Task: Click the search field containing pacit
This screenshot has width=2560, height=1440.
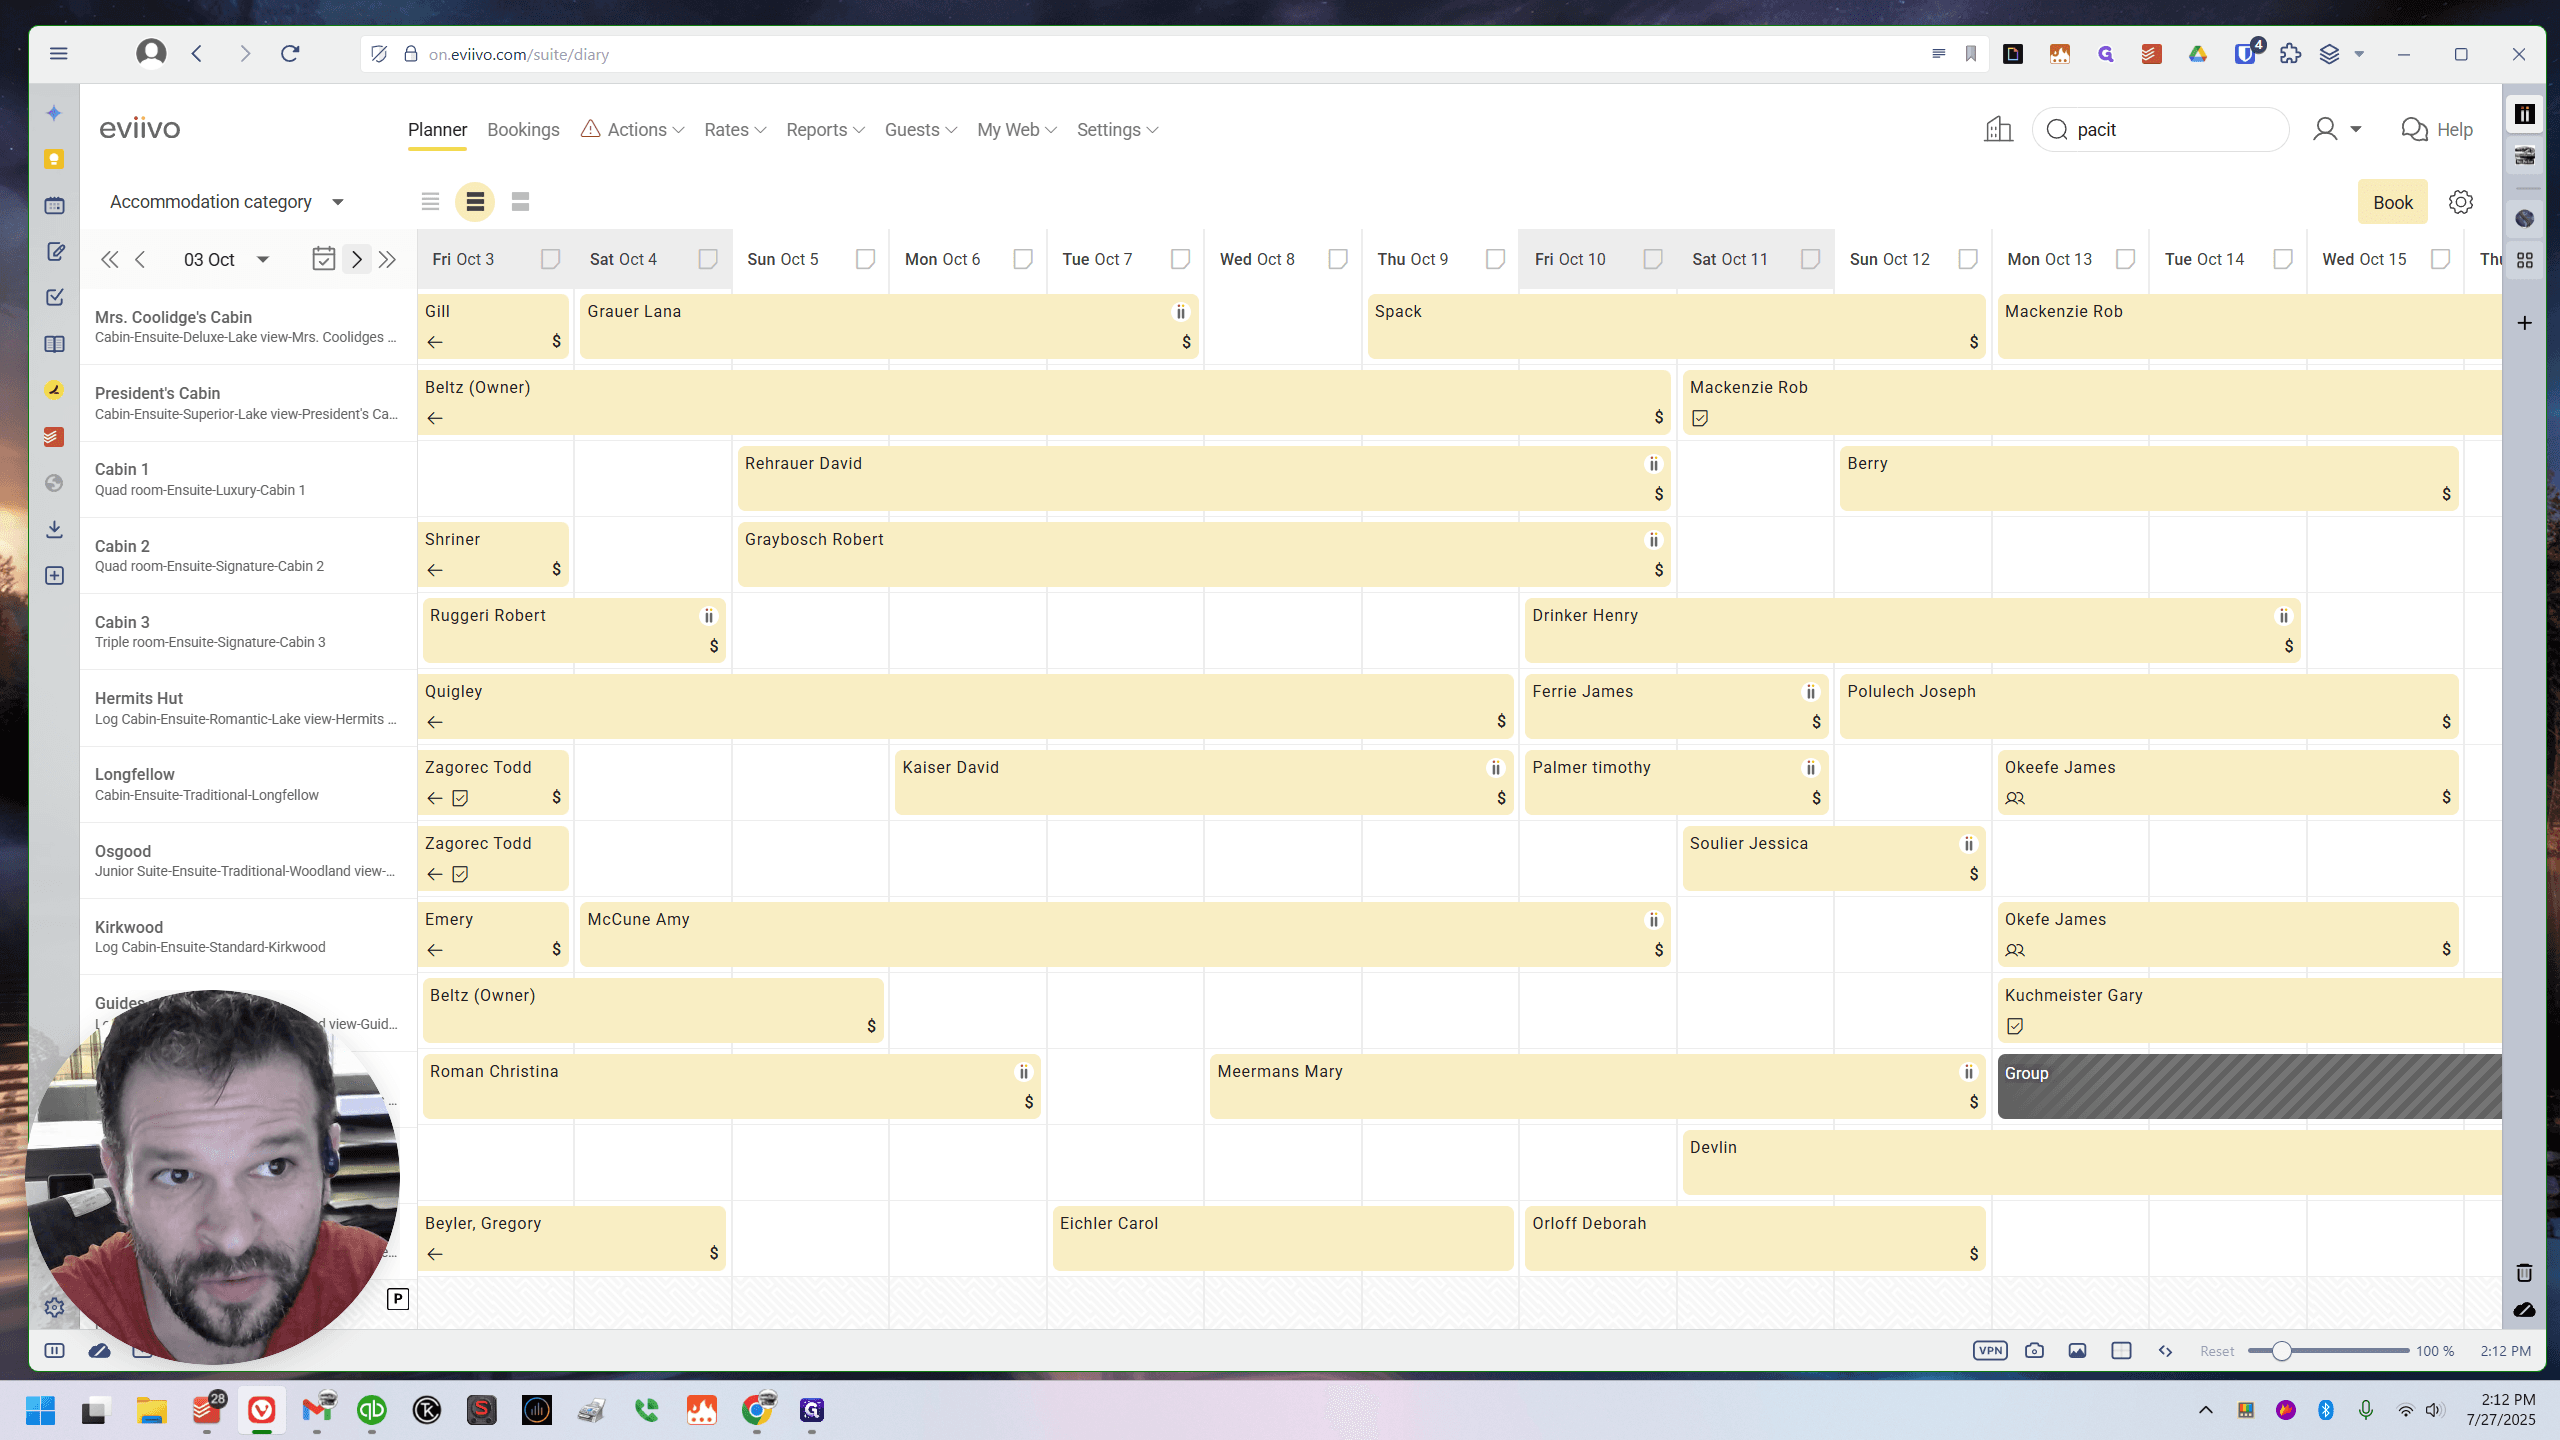Action: [2160, 130]
